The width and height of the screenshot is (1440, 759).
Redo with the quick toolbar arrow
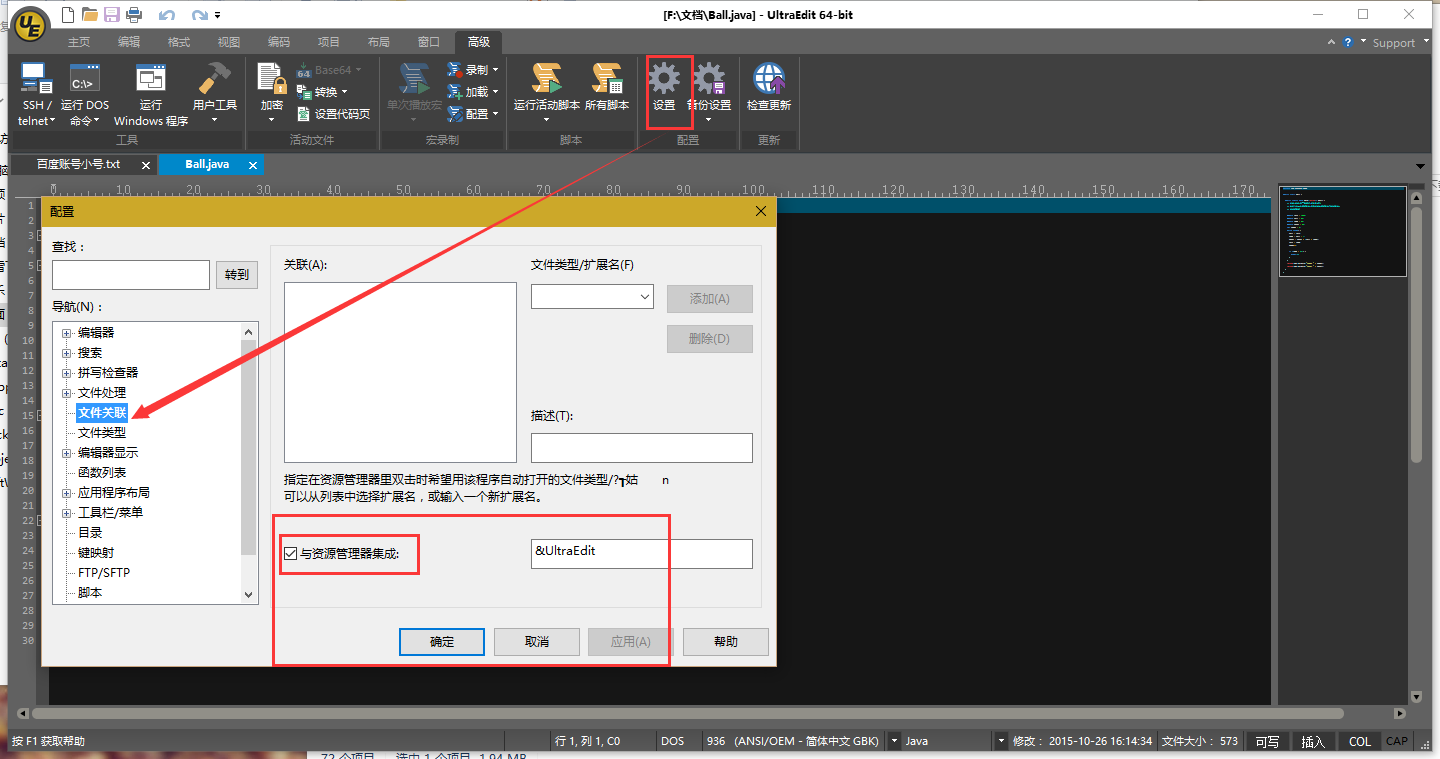point(199,15)
